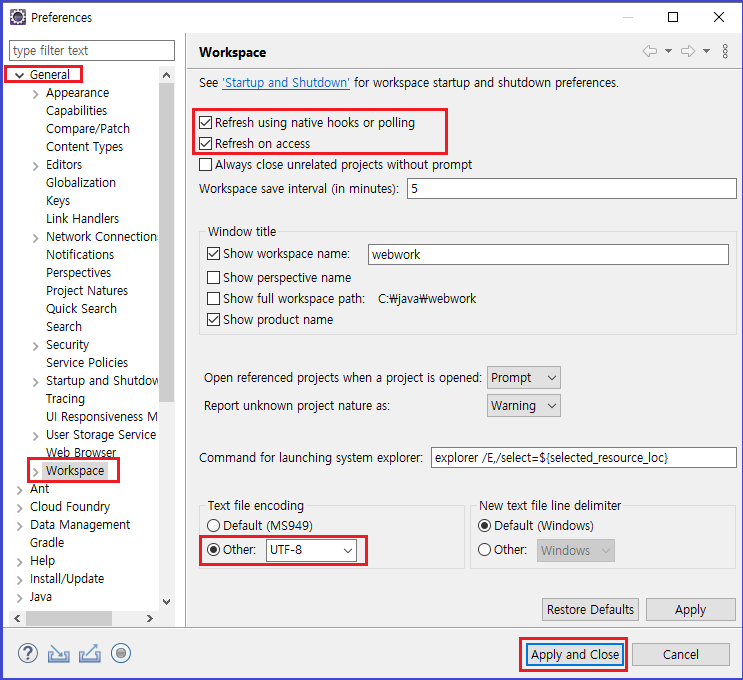Expand the Java tree node
This screenshot has height=680, width=743.
(19, 598)
